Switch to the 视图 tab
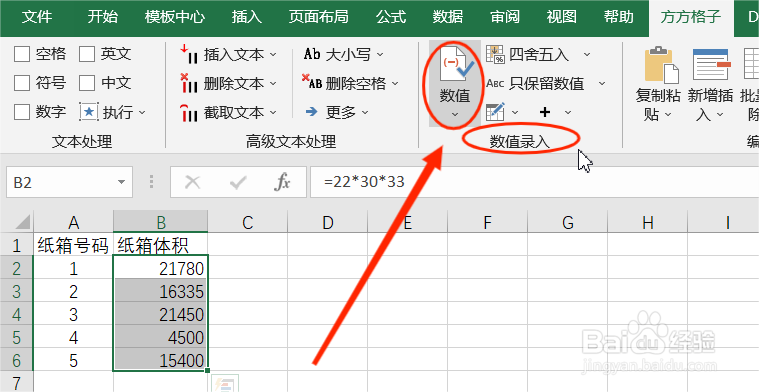759x392 pixels. point(562,17)
